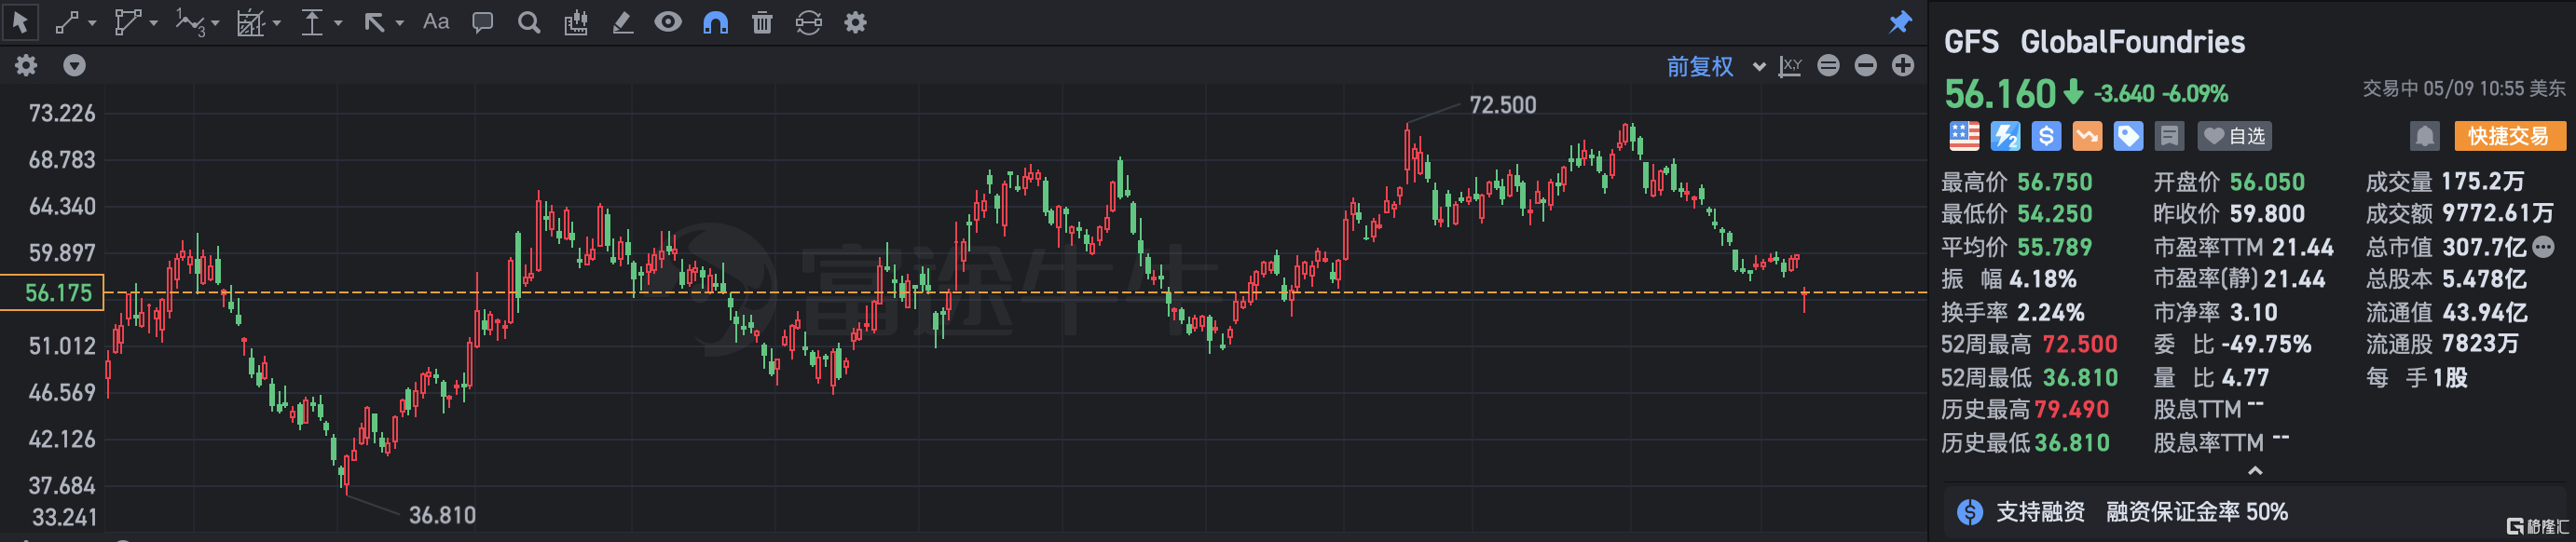Click the X,Y axis coordinate icon
The image size is (2576, 542).
pyautogui.click(x=1790, y=66)
